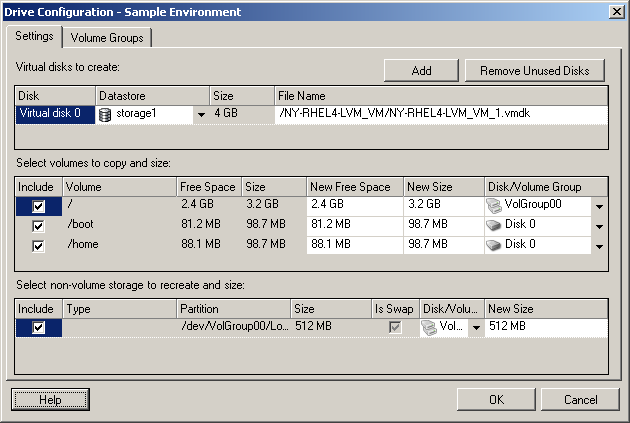Click the Add button
The image size is (630, 423).
[421, 70]
